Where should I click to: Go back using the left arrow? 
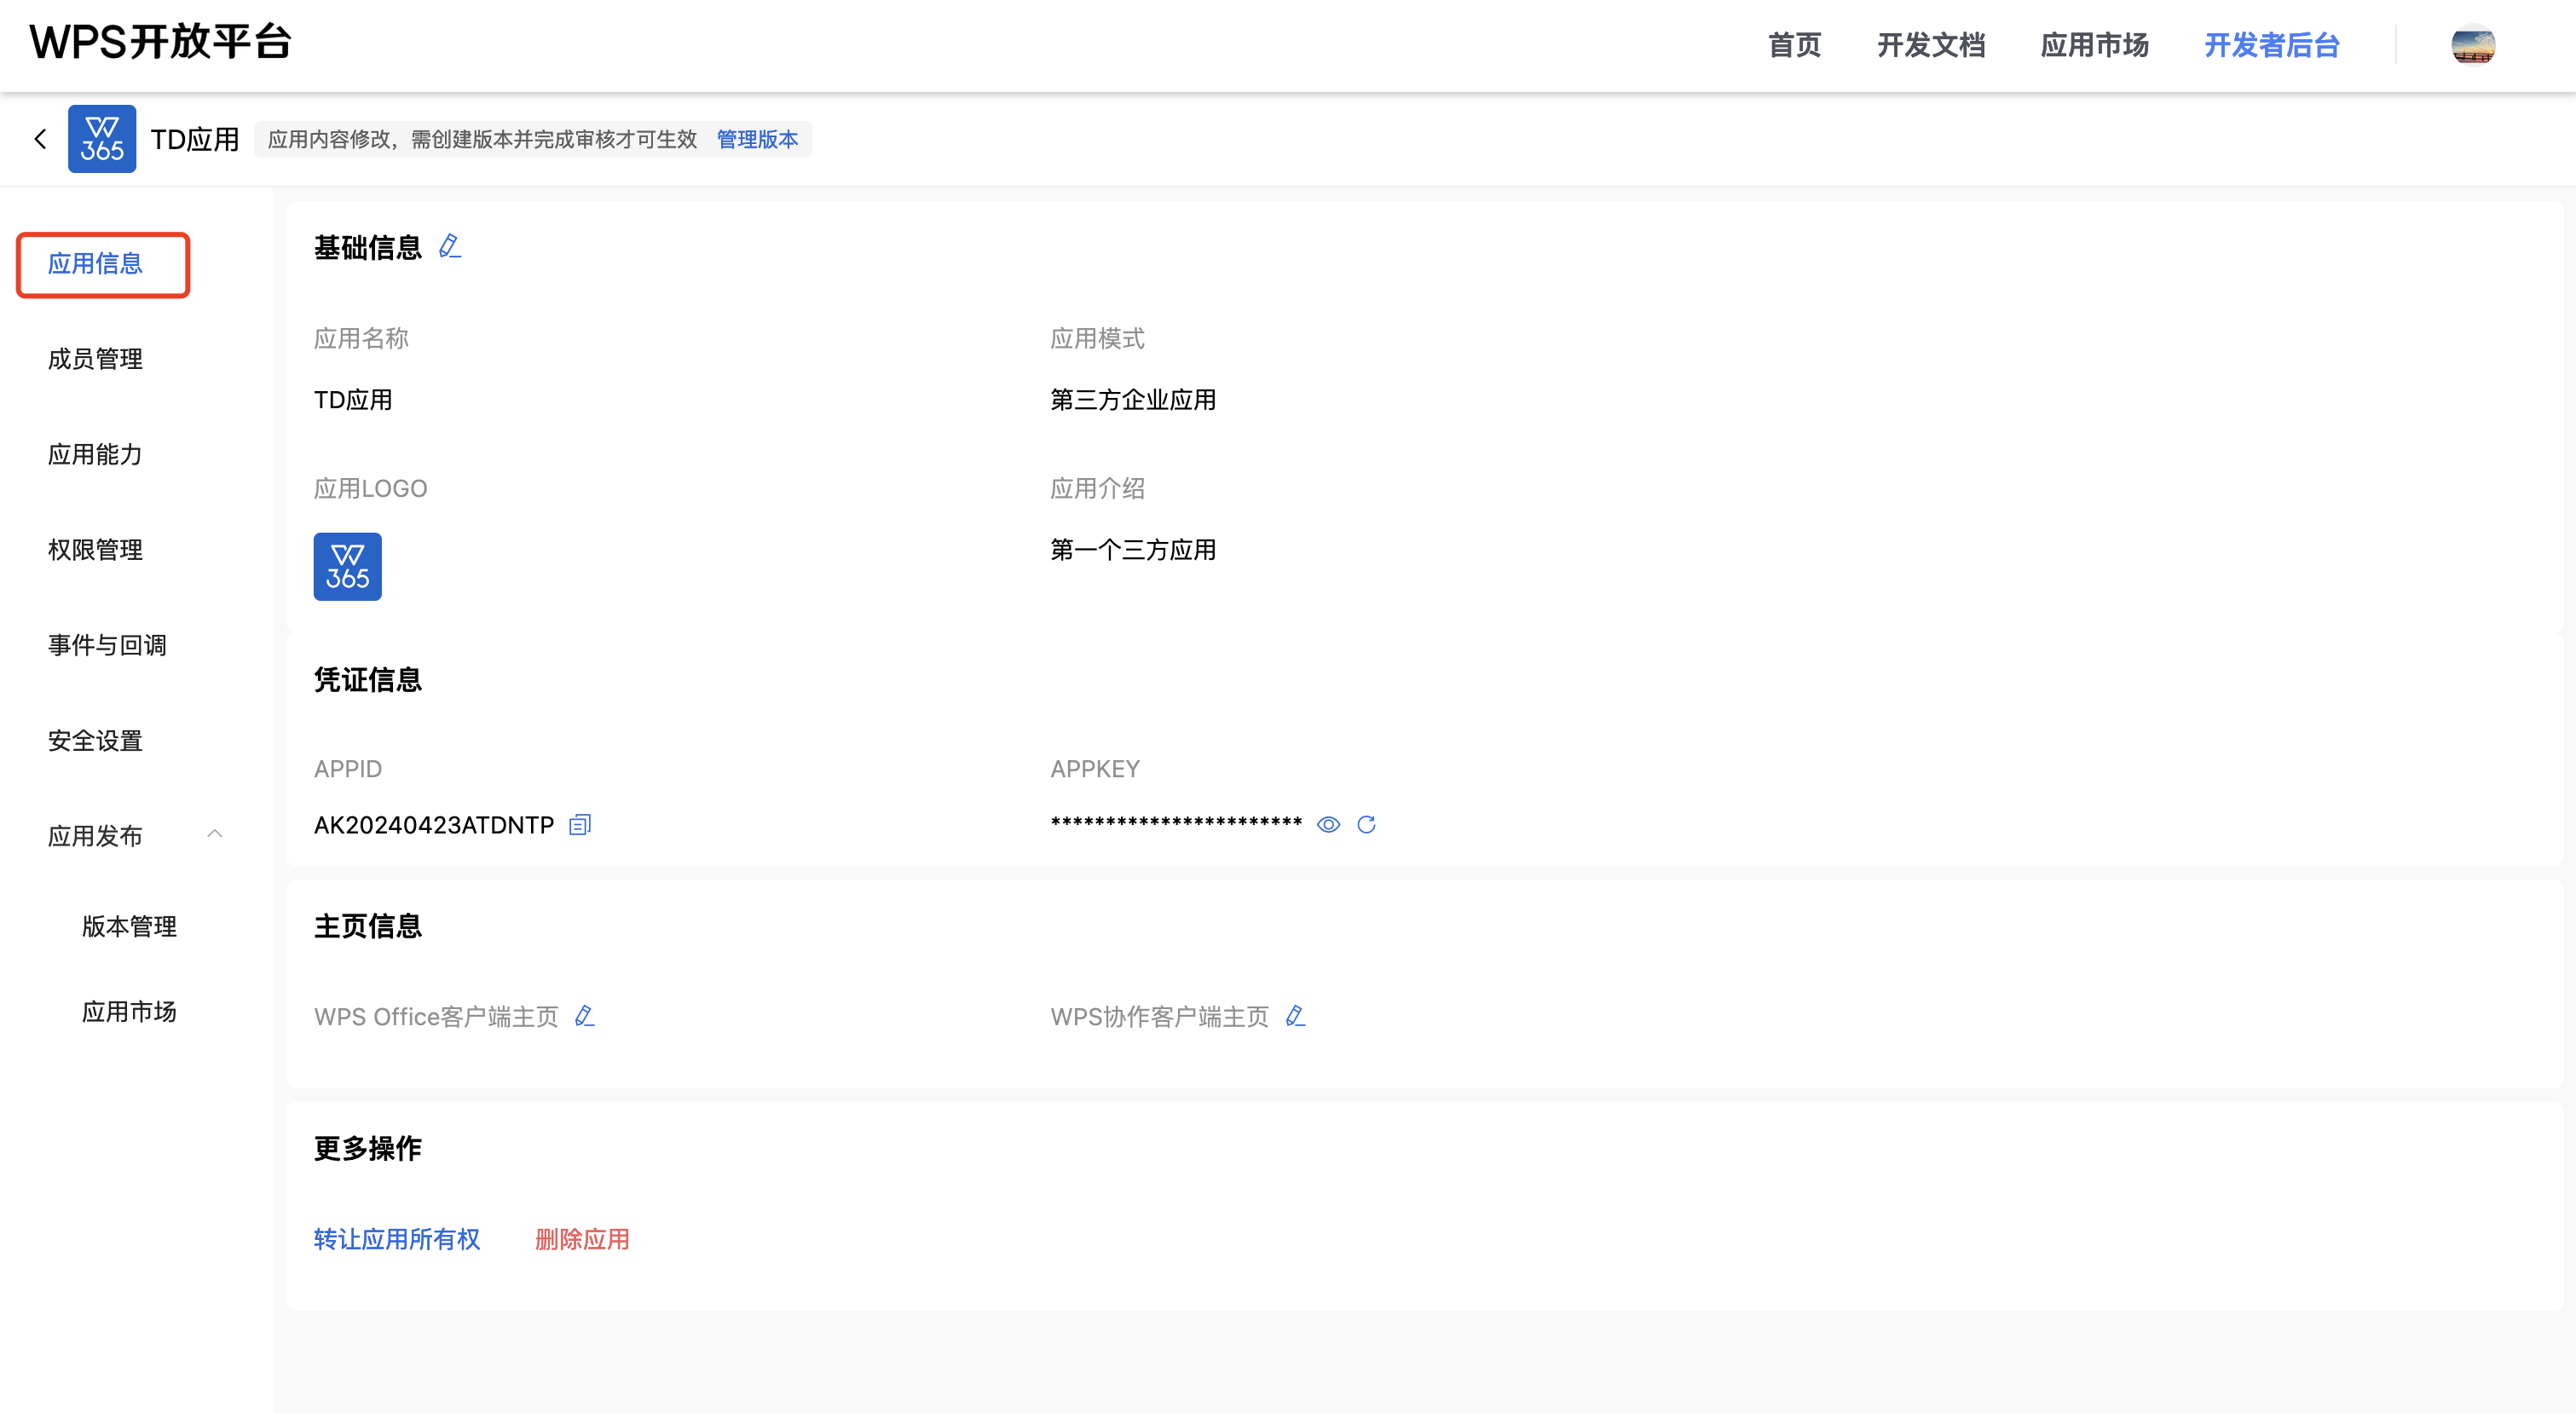tap(40, 139)
